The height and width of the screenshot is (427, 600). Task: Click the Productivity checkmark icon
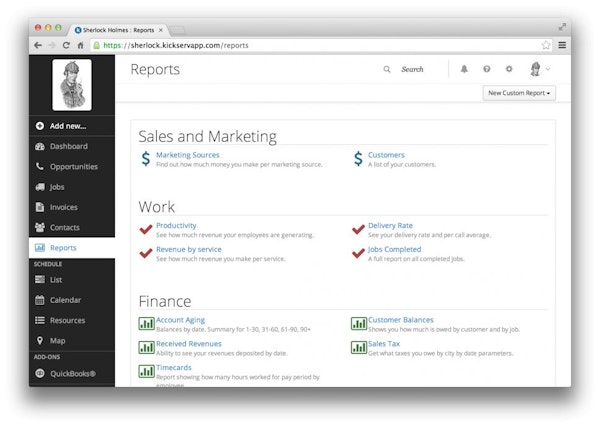(x=146, y=229)
